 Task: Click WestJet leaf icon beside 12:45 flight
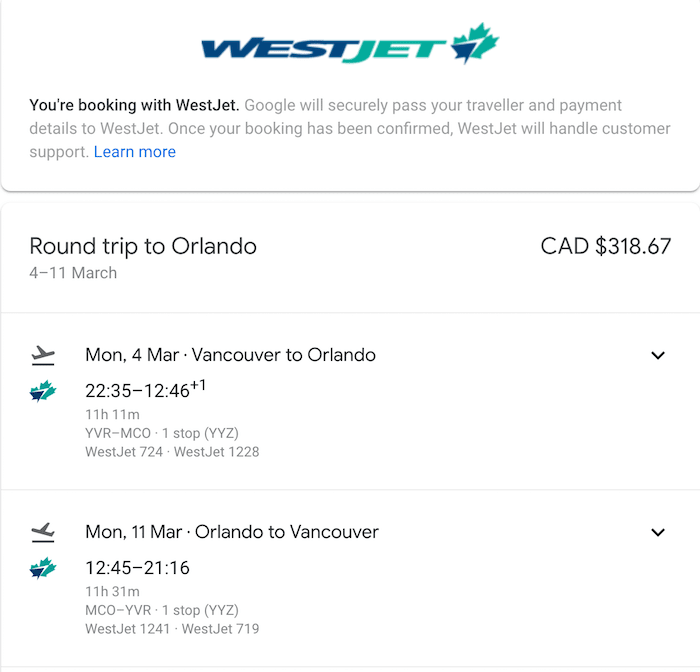(x=43, y=568)
